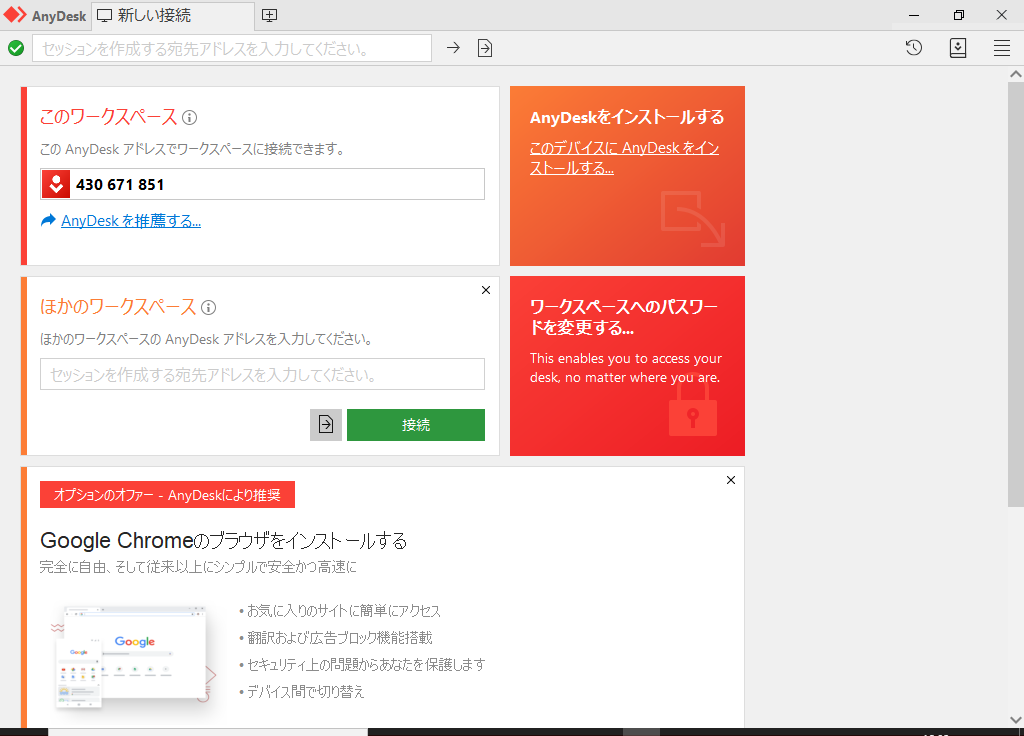
Task: Open a new tab with the plus icon
Action: point(269,16)
